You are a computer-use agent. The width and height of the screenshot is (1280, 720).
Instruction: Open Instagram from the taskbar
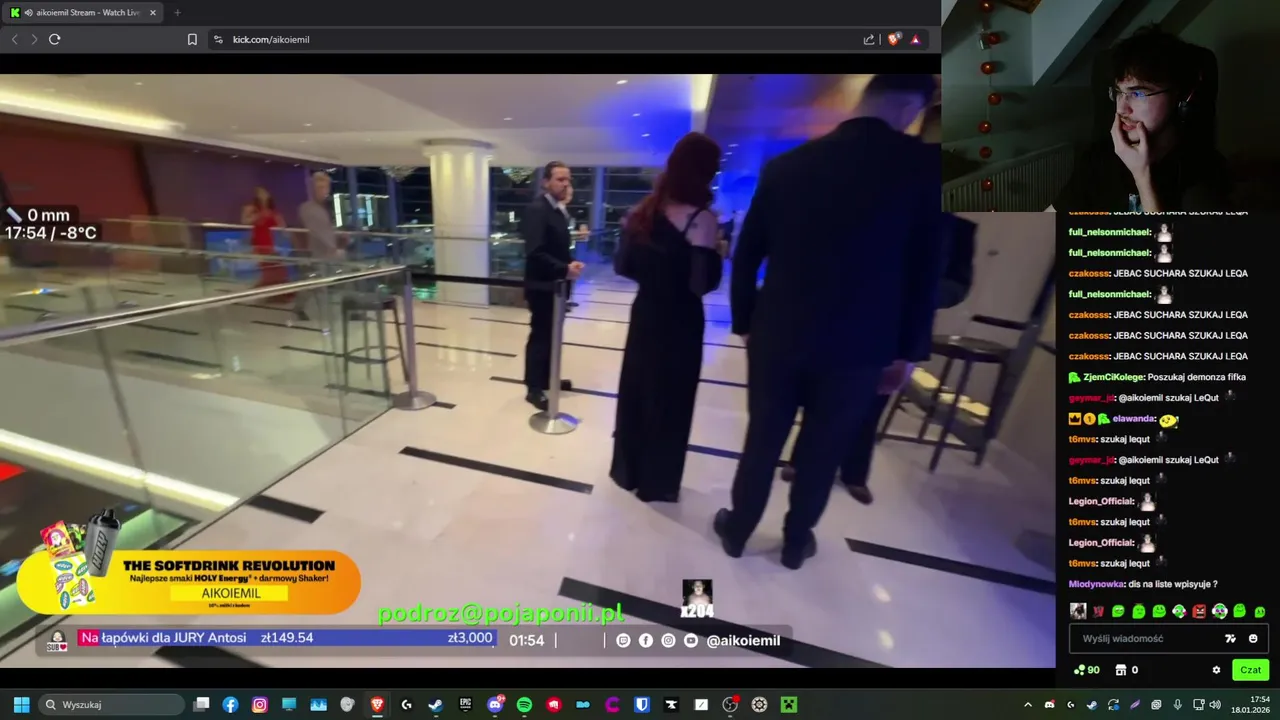(x=260, y=705)
